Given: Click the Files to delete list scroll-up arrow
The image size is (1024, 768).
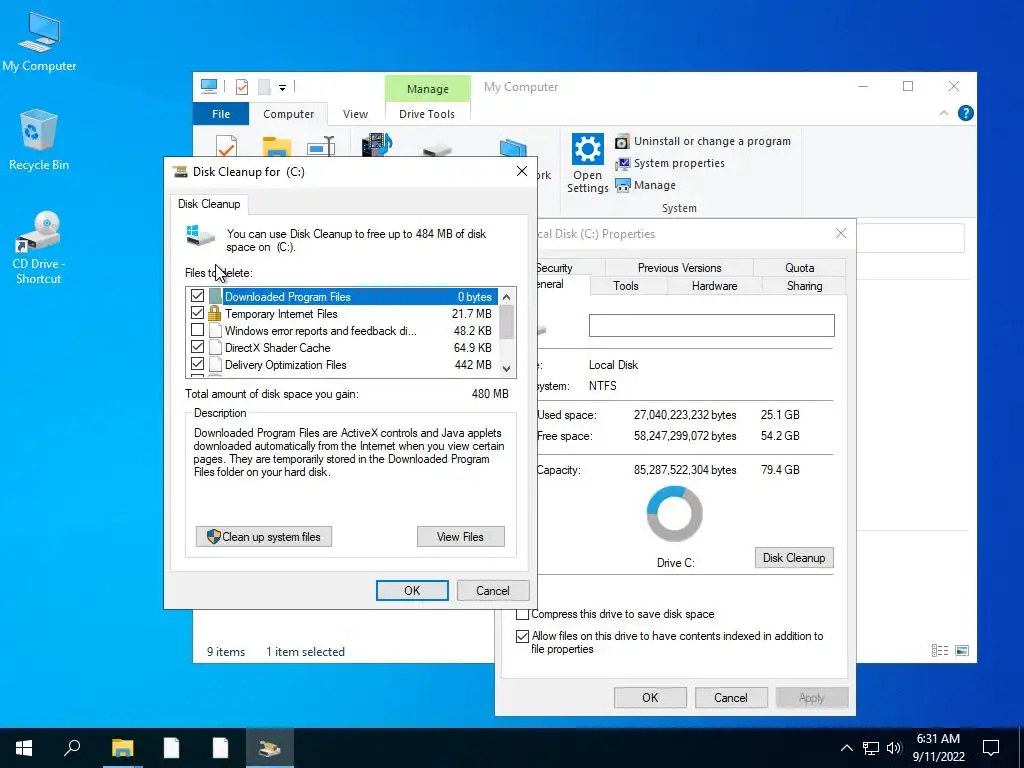Looking at the screenshot, I should [506, 297].
